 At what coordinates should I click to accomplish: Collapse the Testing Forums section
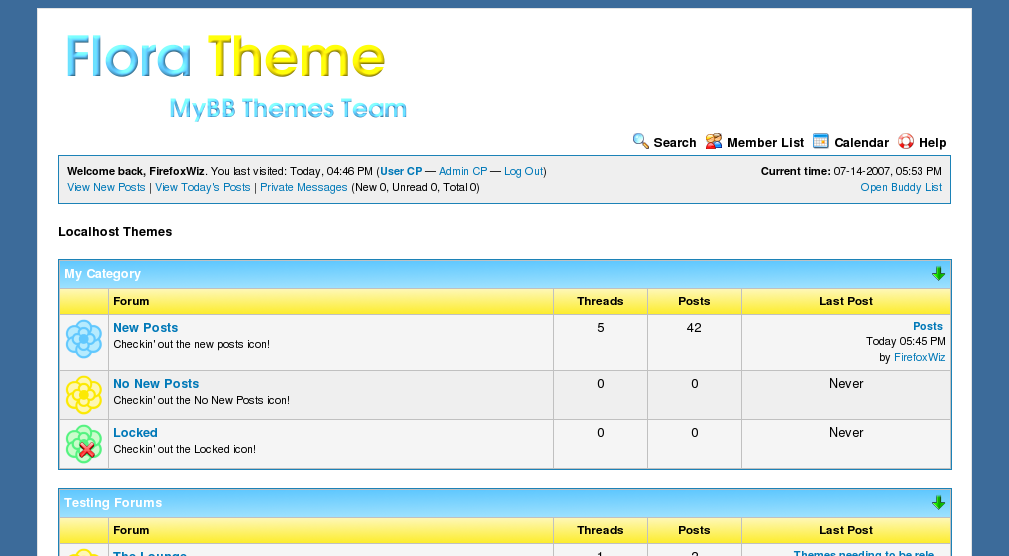point(938,503)
